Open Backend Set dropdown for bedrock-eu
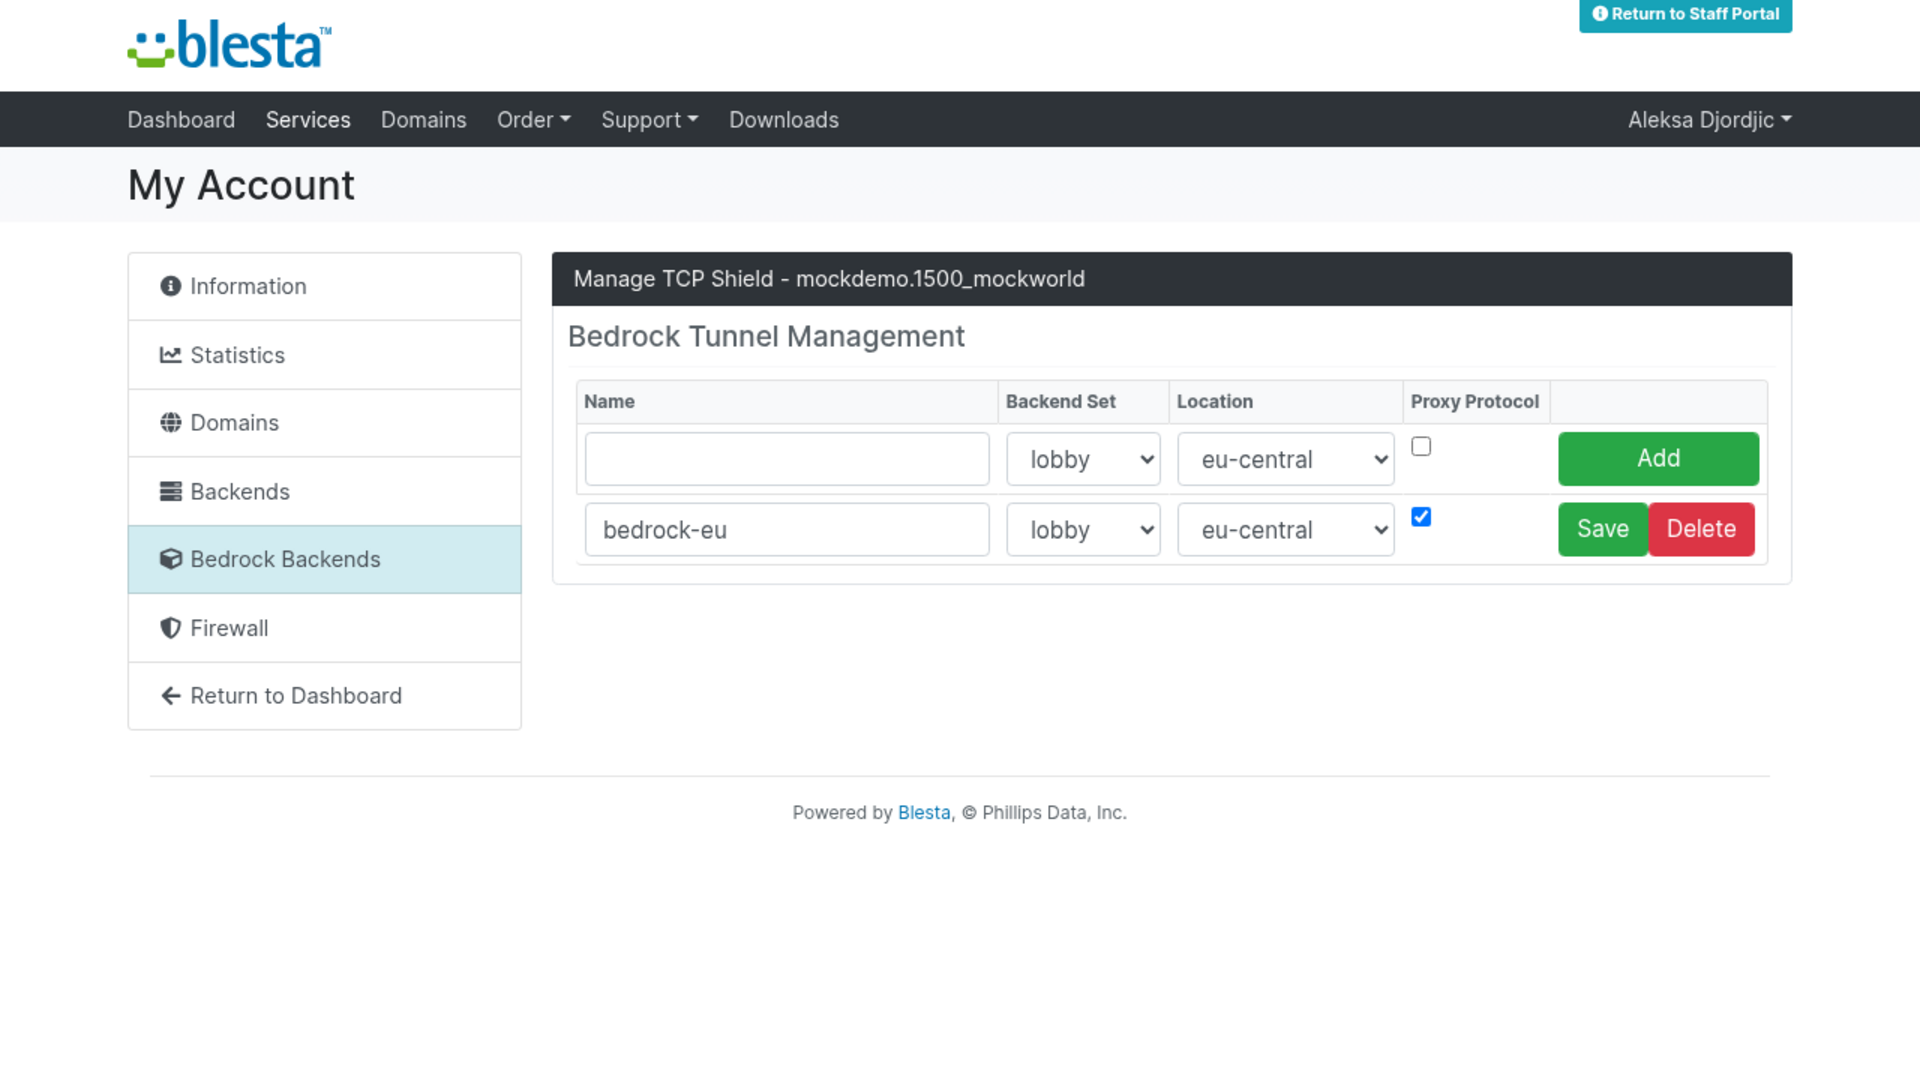The width and height of the screenshot is (1920, 1080). click(1083, 529)
